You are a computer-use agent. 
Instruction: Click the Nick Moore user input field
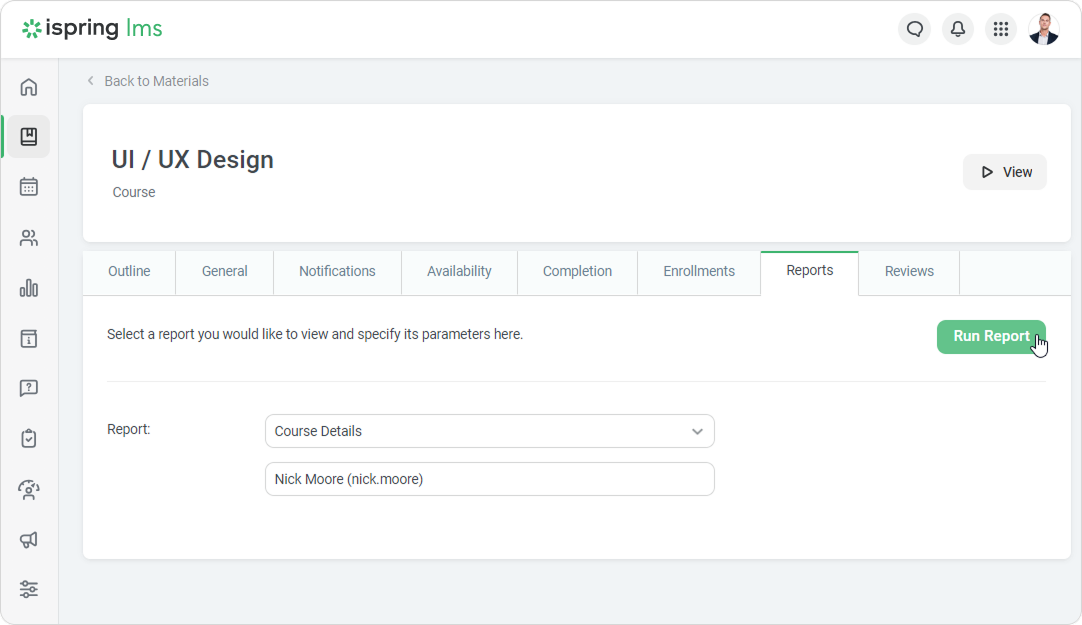click(x=489, y=479)
